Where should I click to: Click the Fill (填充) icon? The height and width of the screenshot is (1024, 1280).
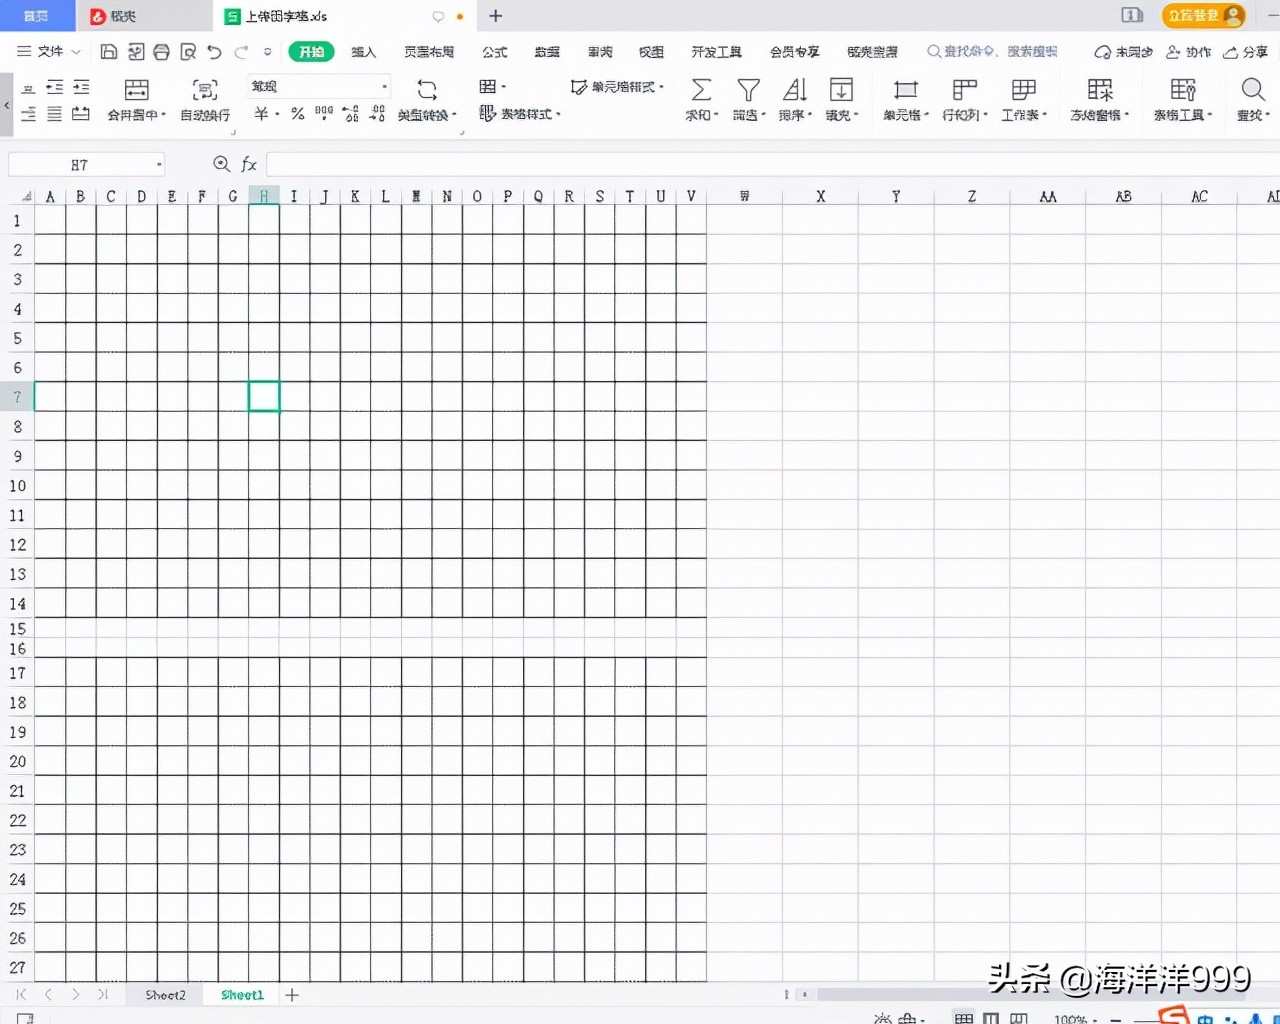click(x=842, y=90)
